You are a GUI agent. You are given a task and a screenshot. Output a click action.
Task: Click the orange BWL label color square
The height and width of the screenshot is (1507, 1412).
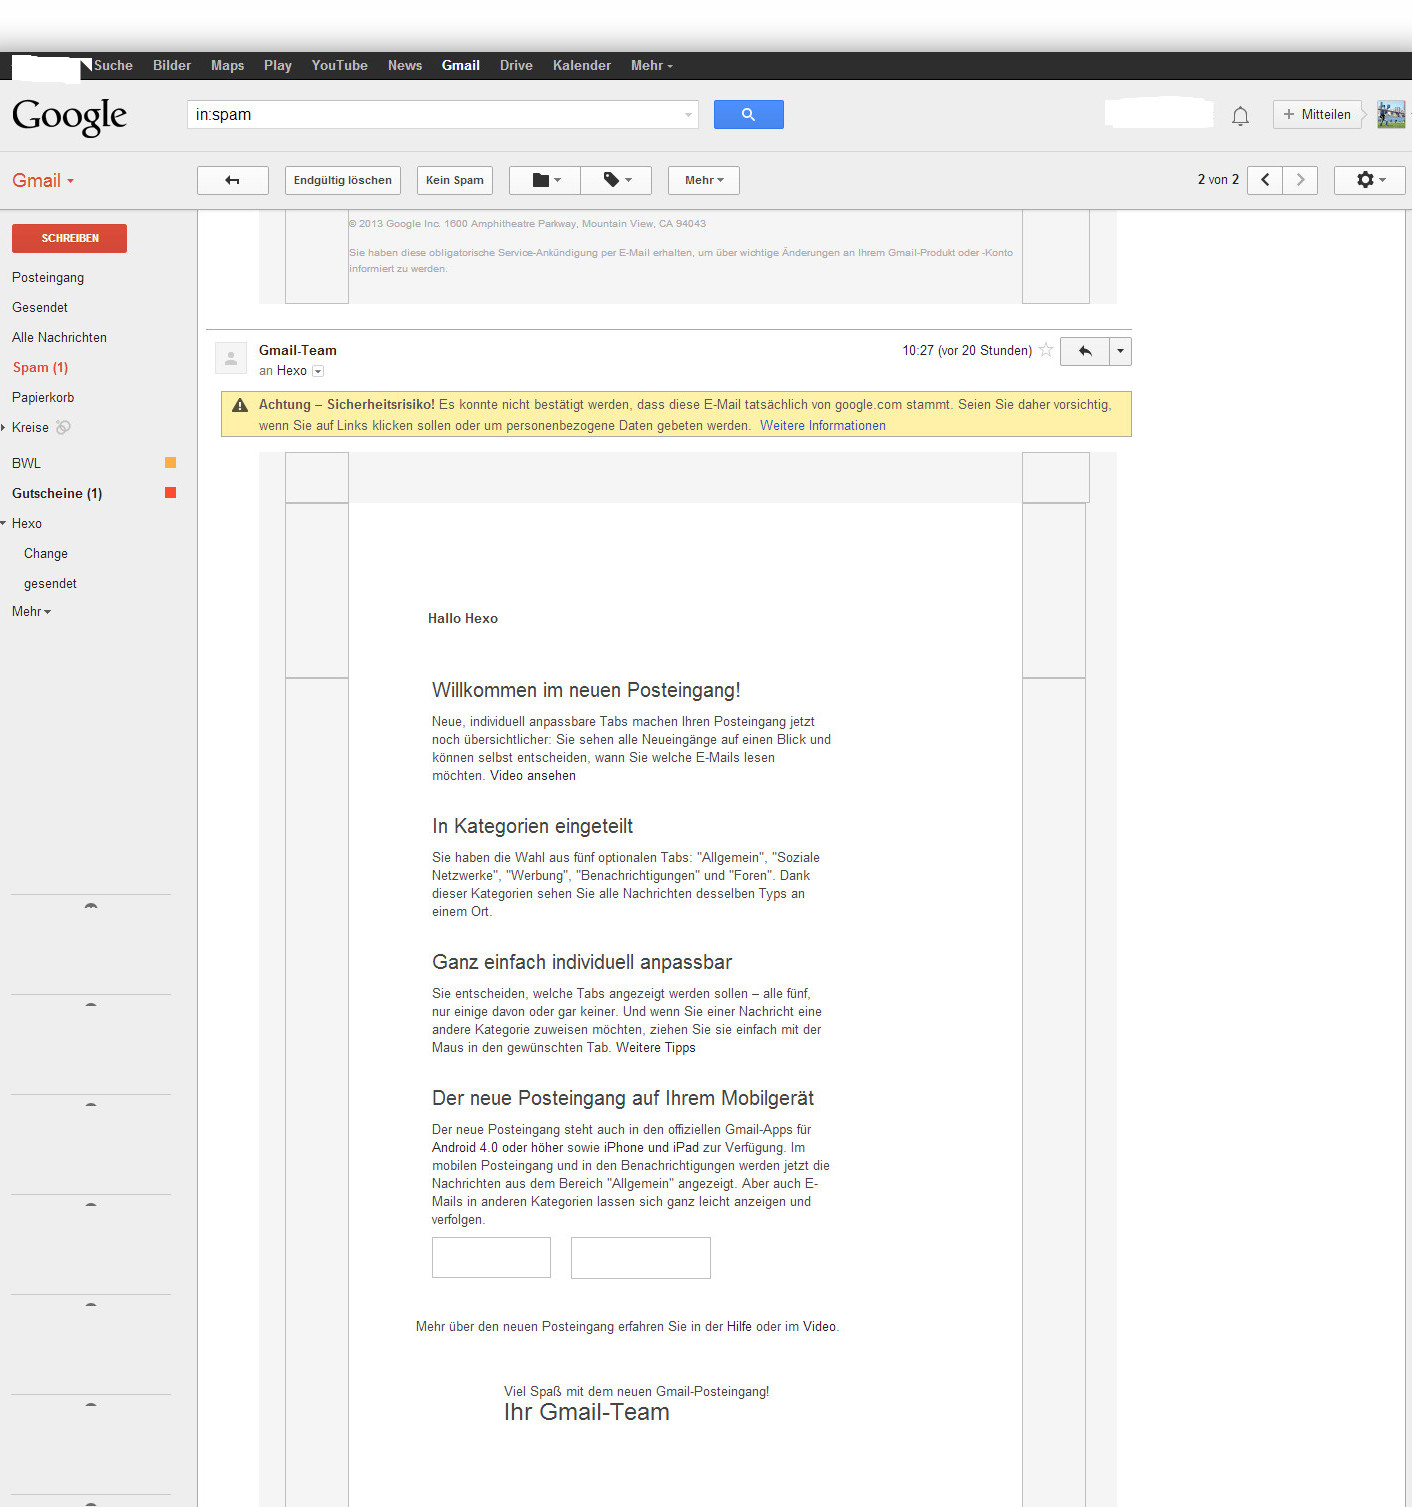171,462
